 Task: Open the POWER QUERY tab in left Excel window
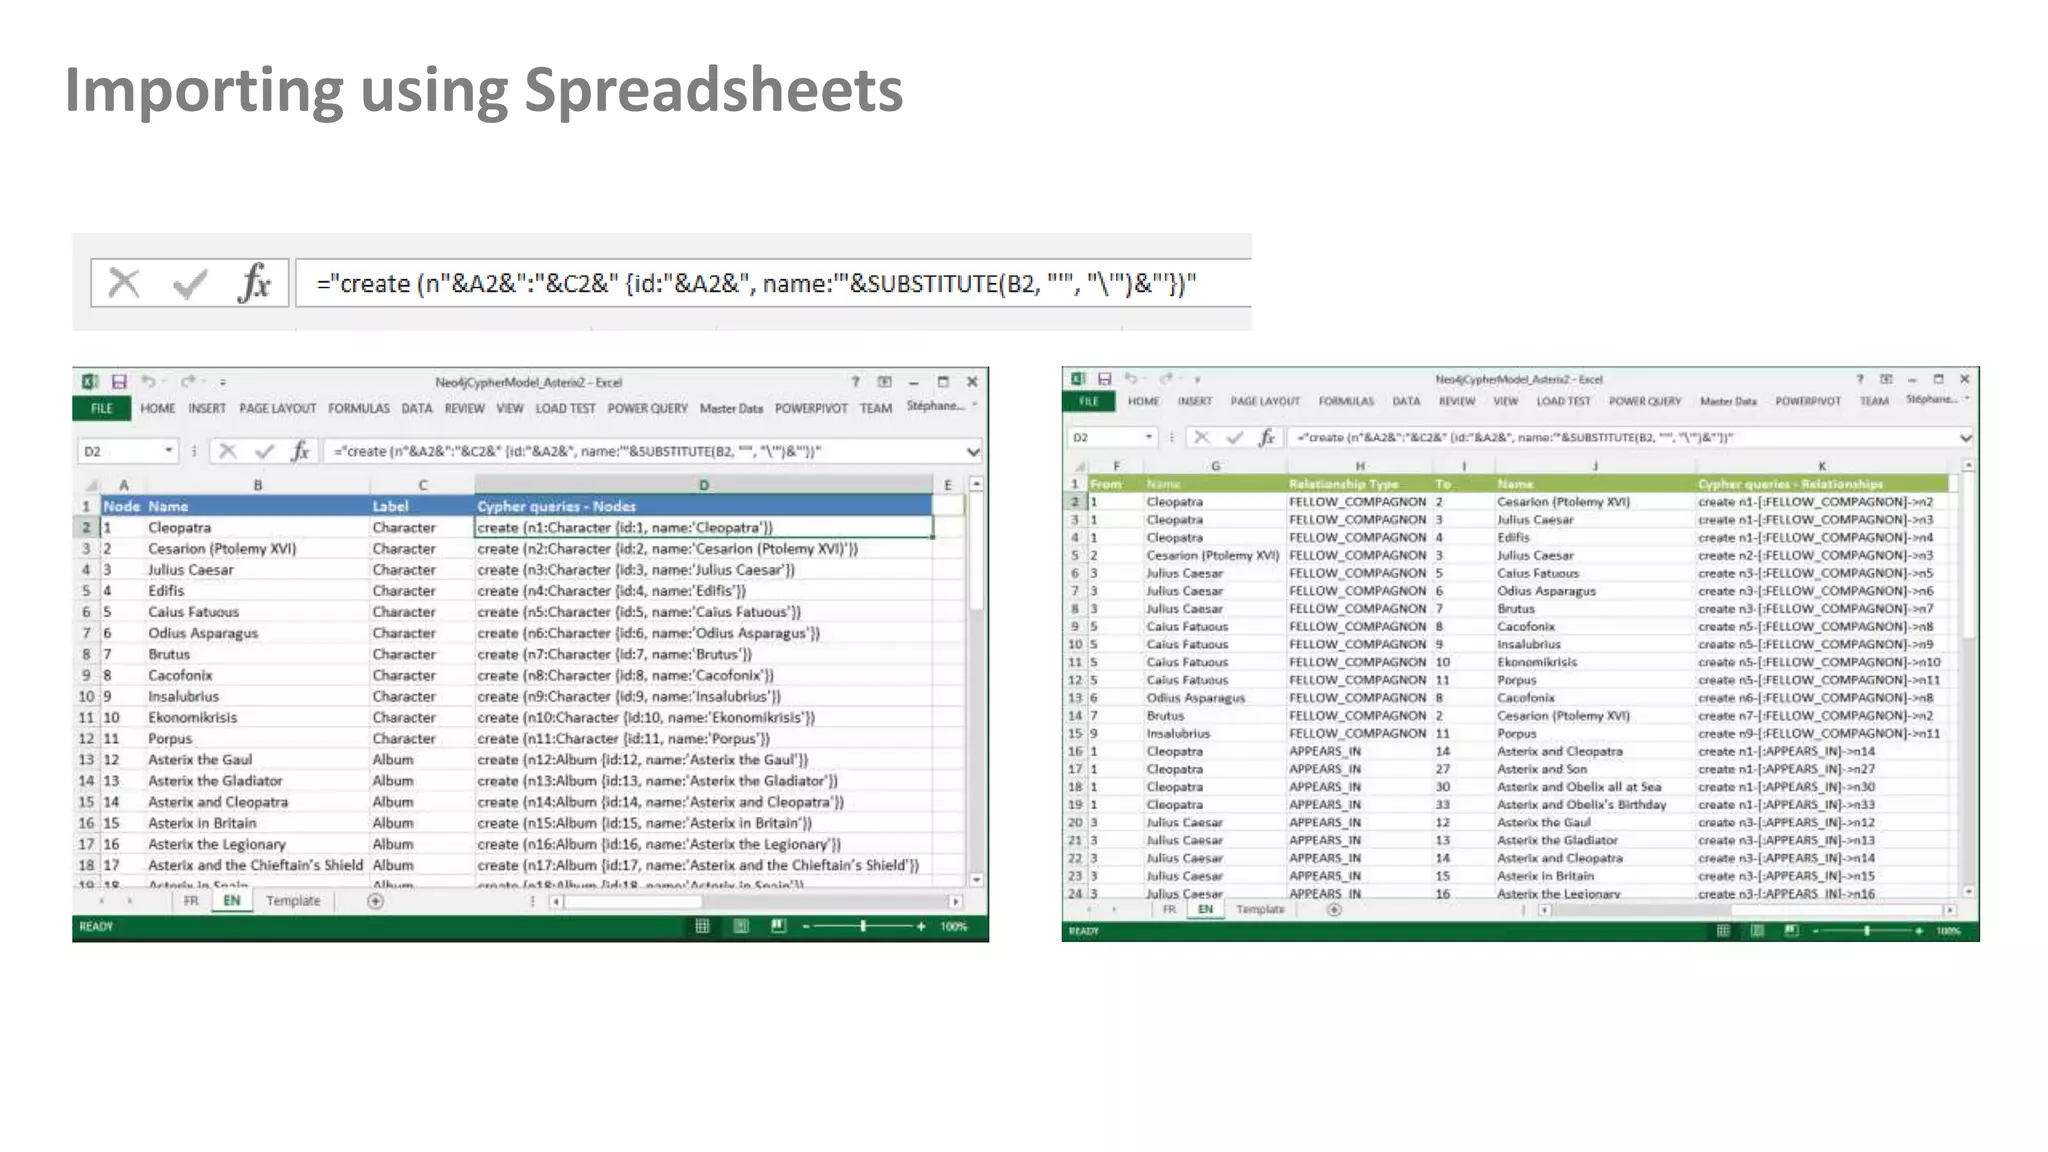click(x=647, y=408)
